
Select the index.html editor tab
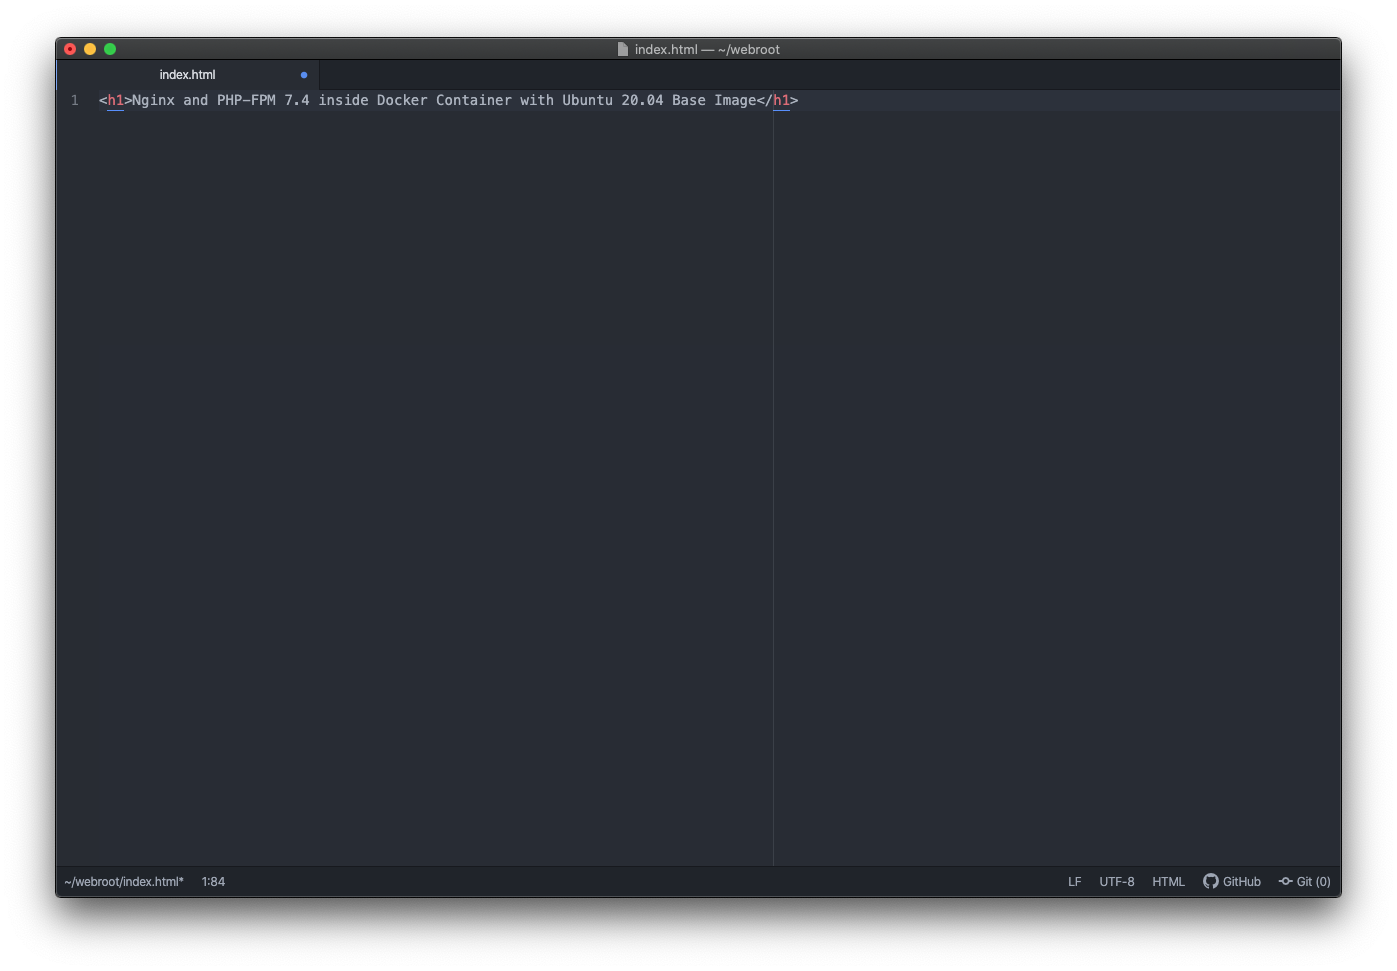[x=187, y=75]
